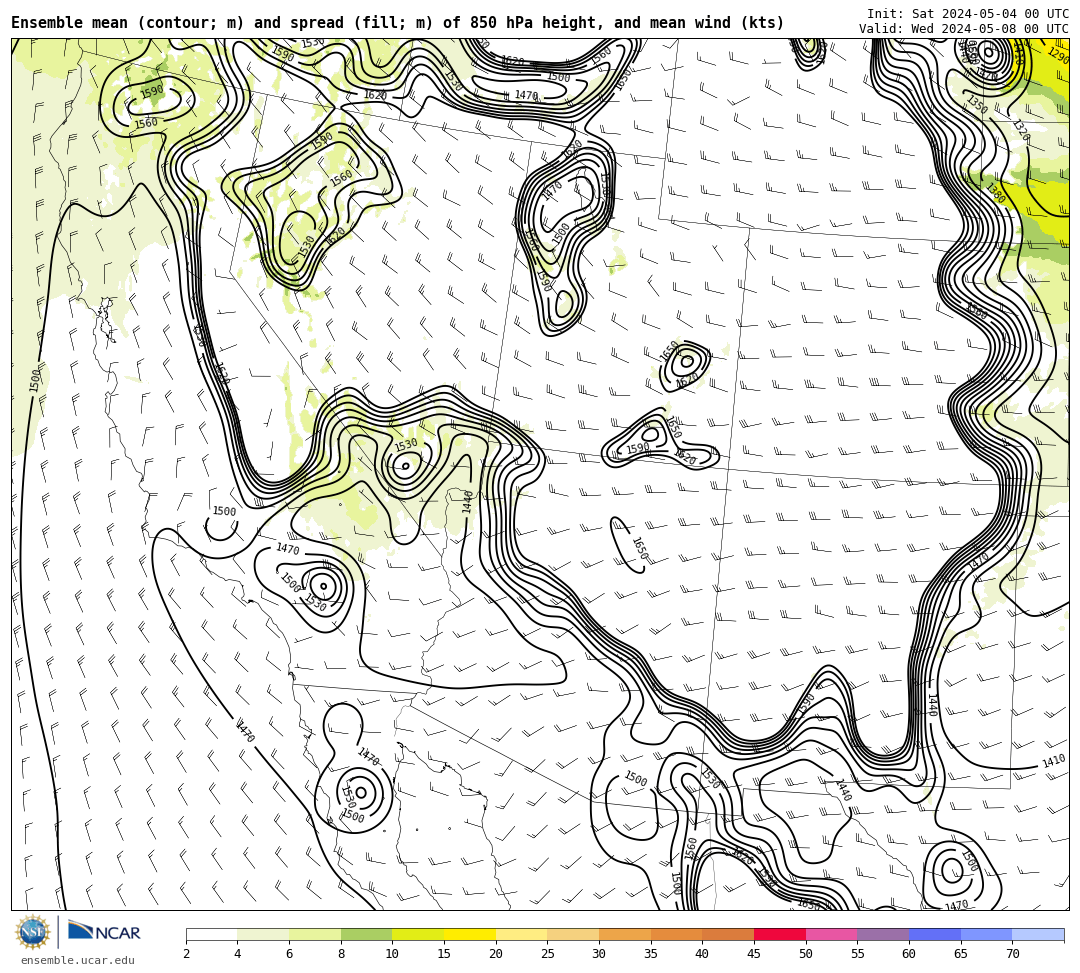This screenshot has width=1080, height=973.
Task: Pick the light orange 25–30 colorbar segment
Action: click(x=573, y=934)
